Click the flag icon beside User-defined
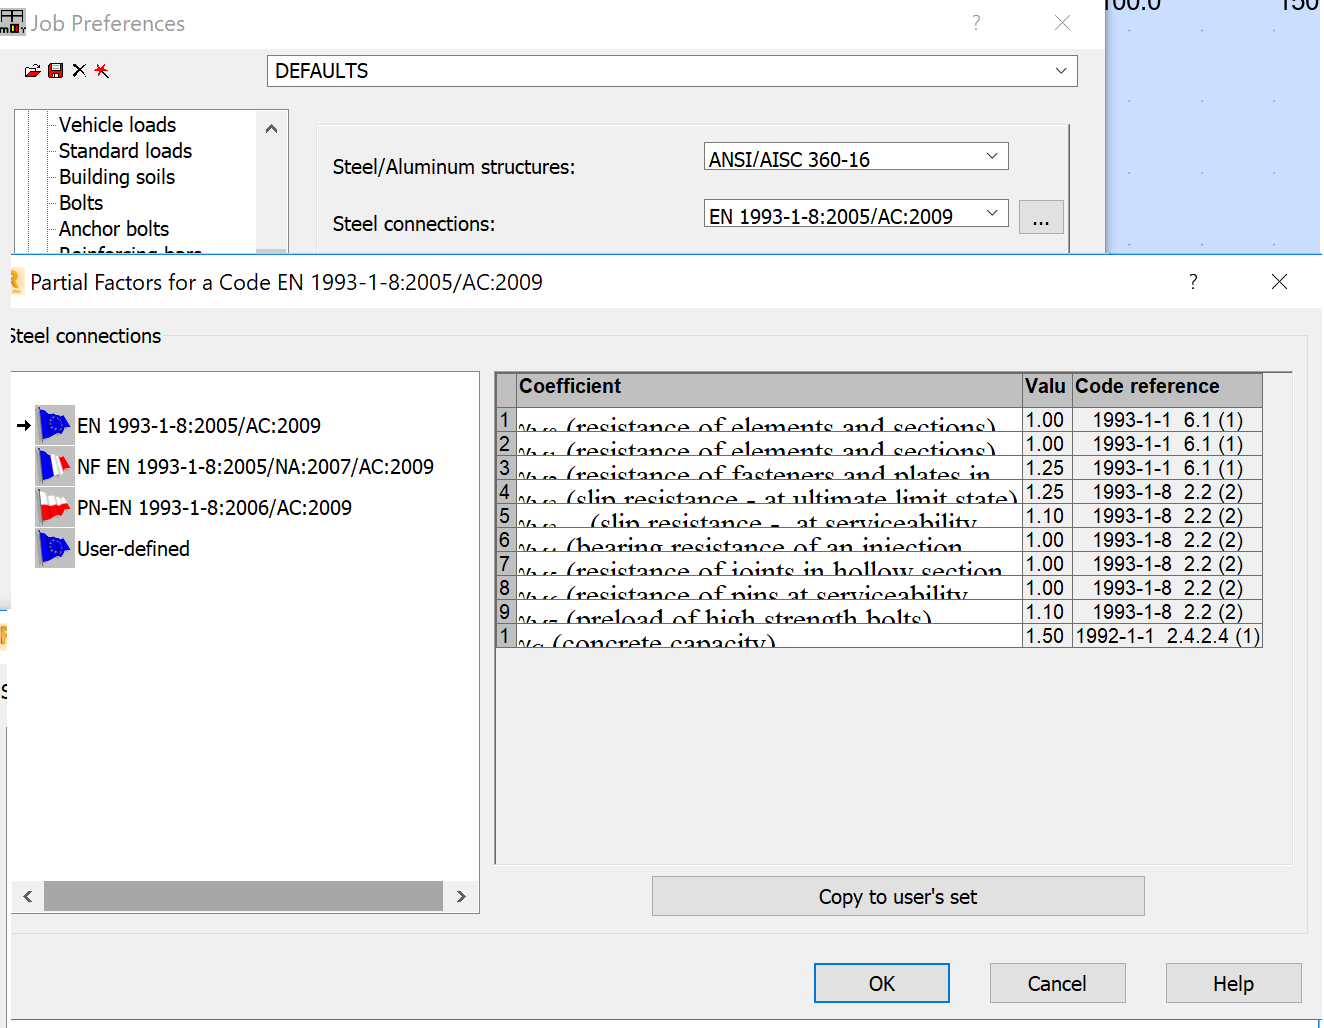The width and height of the screenshot is (1324, 1028). click(x=55, y=548)
